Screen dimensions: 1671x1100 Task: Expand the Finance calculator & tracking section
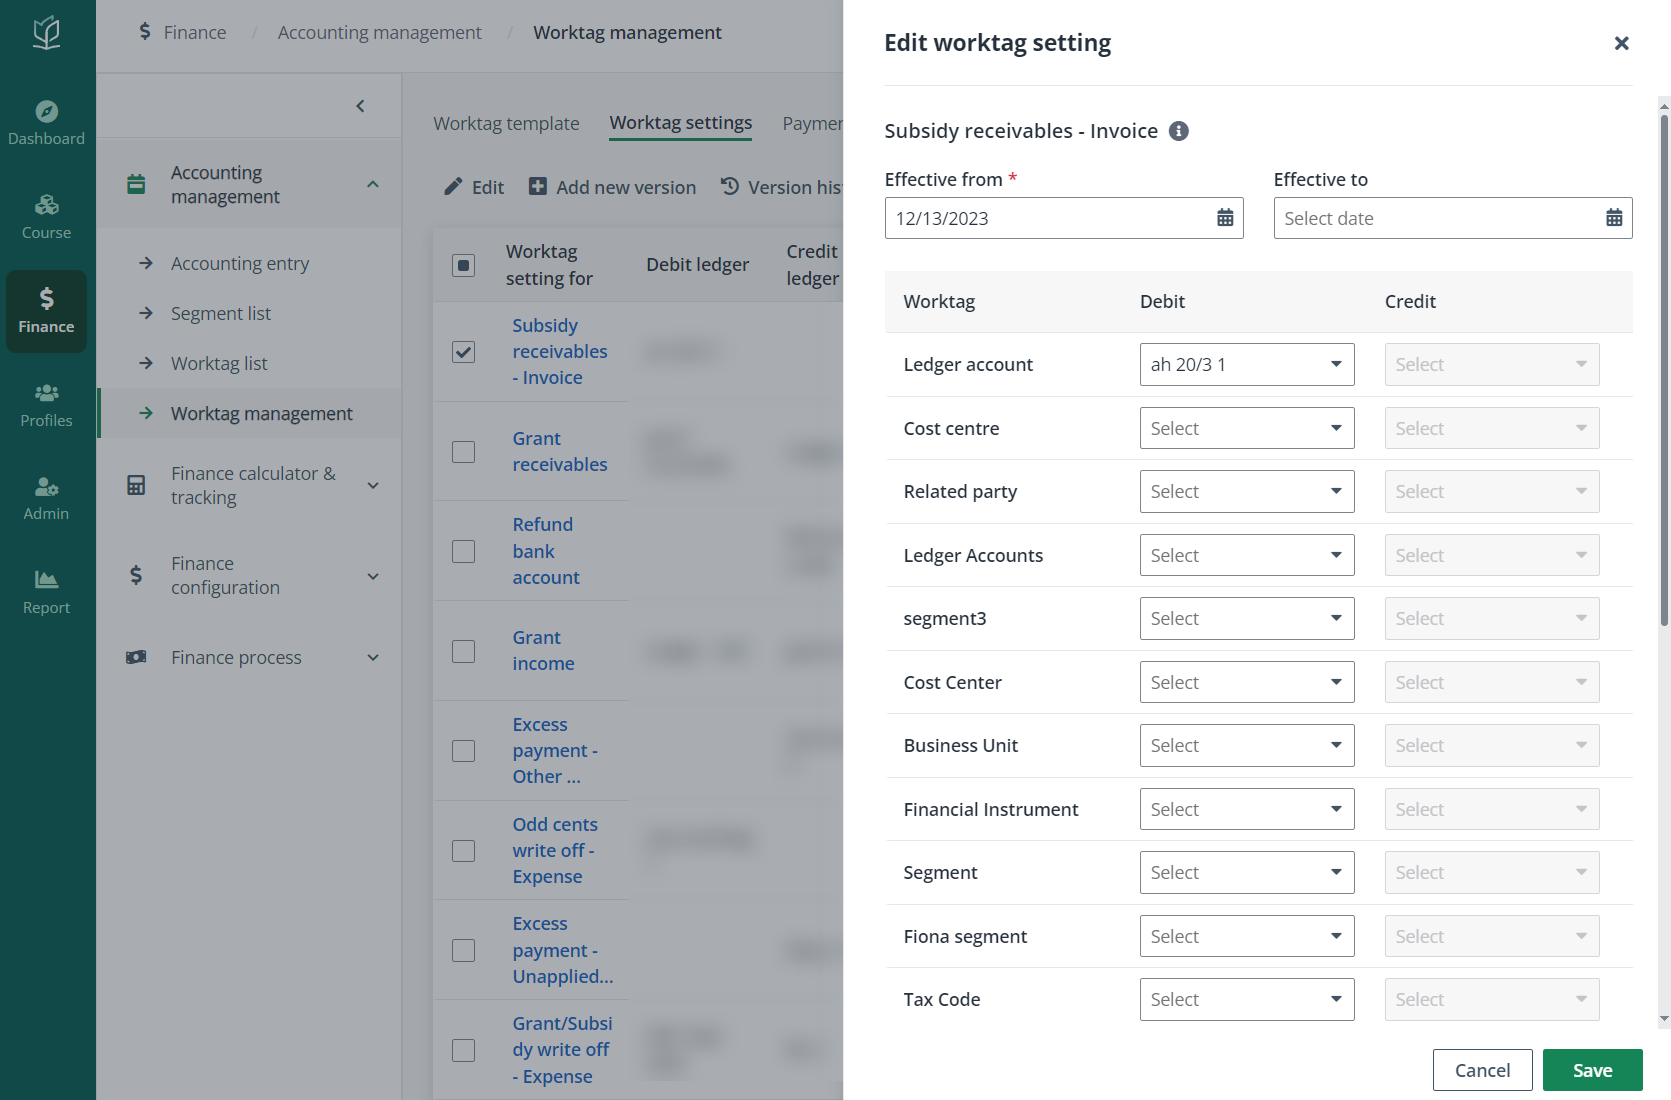(x=373, y=485)
